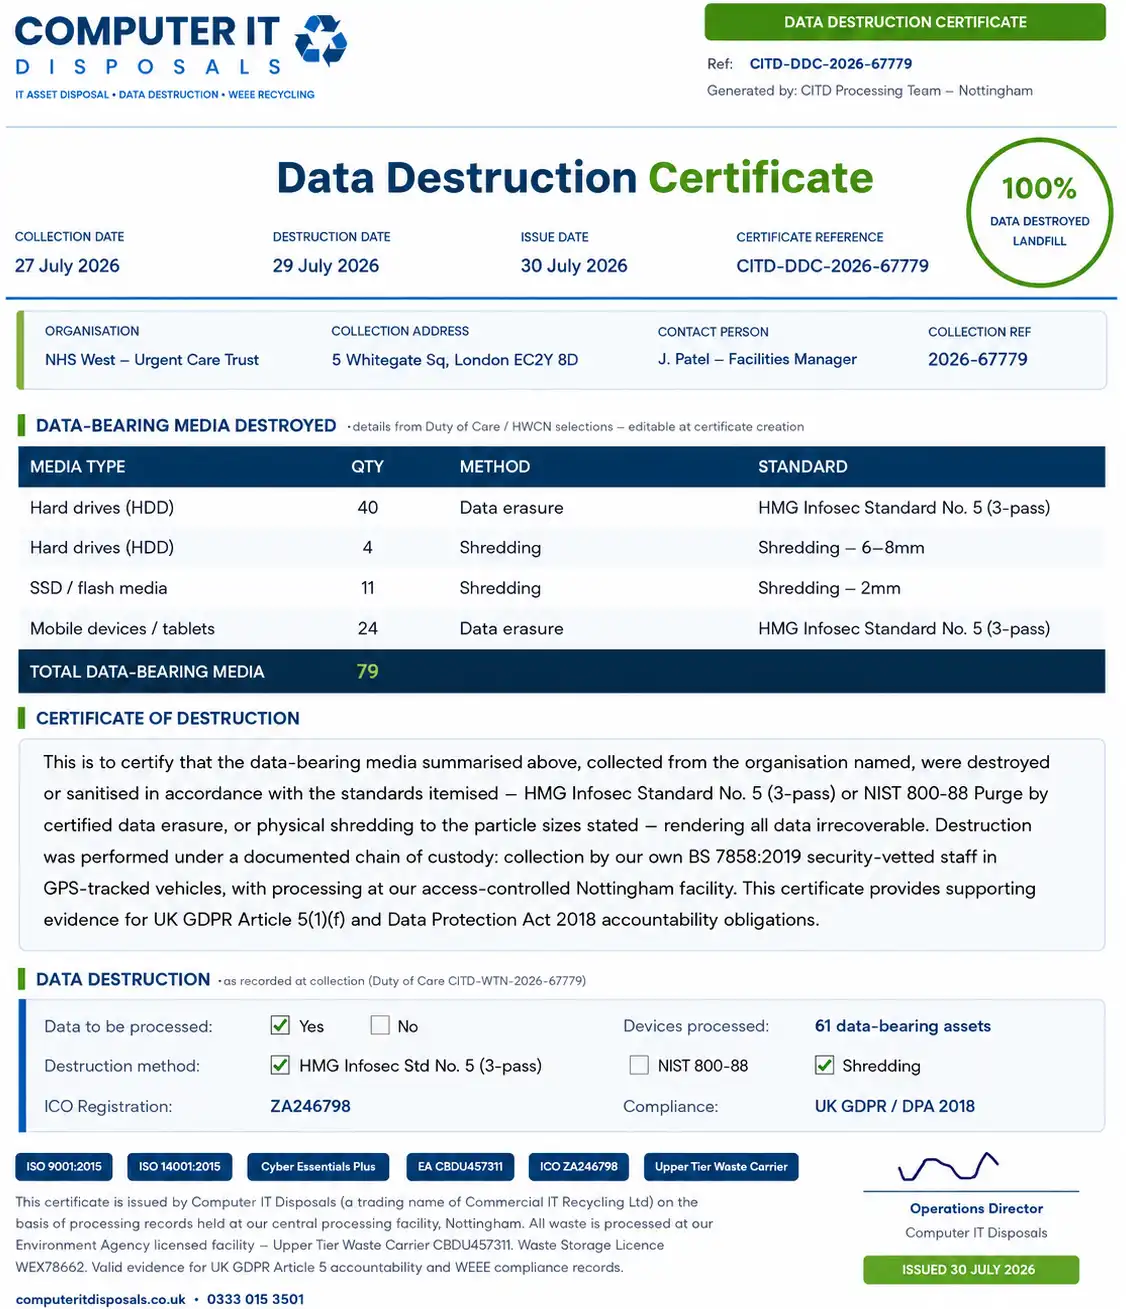Click the Media Type column header
This screenshot has height=1309, width=1126.
pos(78,467)
